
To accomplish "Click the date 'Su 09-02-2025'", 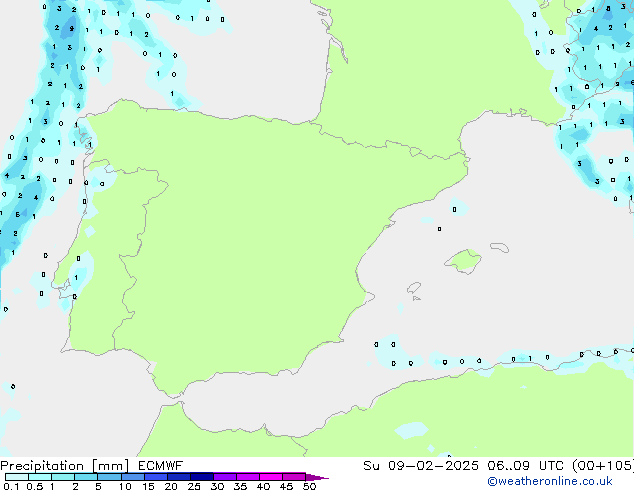I will point(421,466).
